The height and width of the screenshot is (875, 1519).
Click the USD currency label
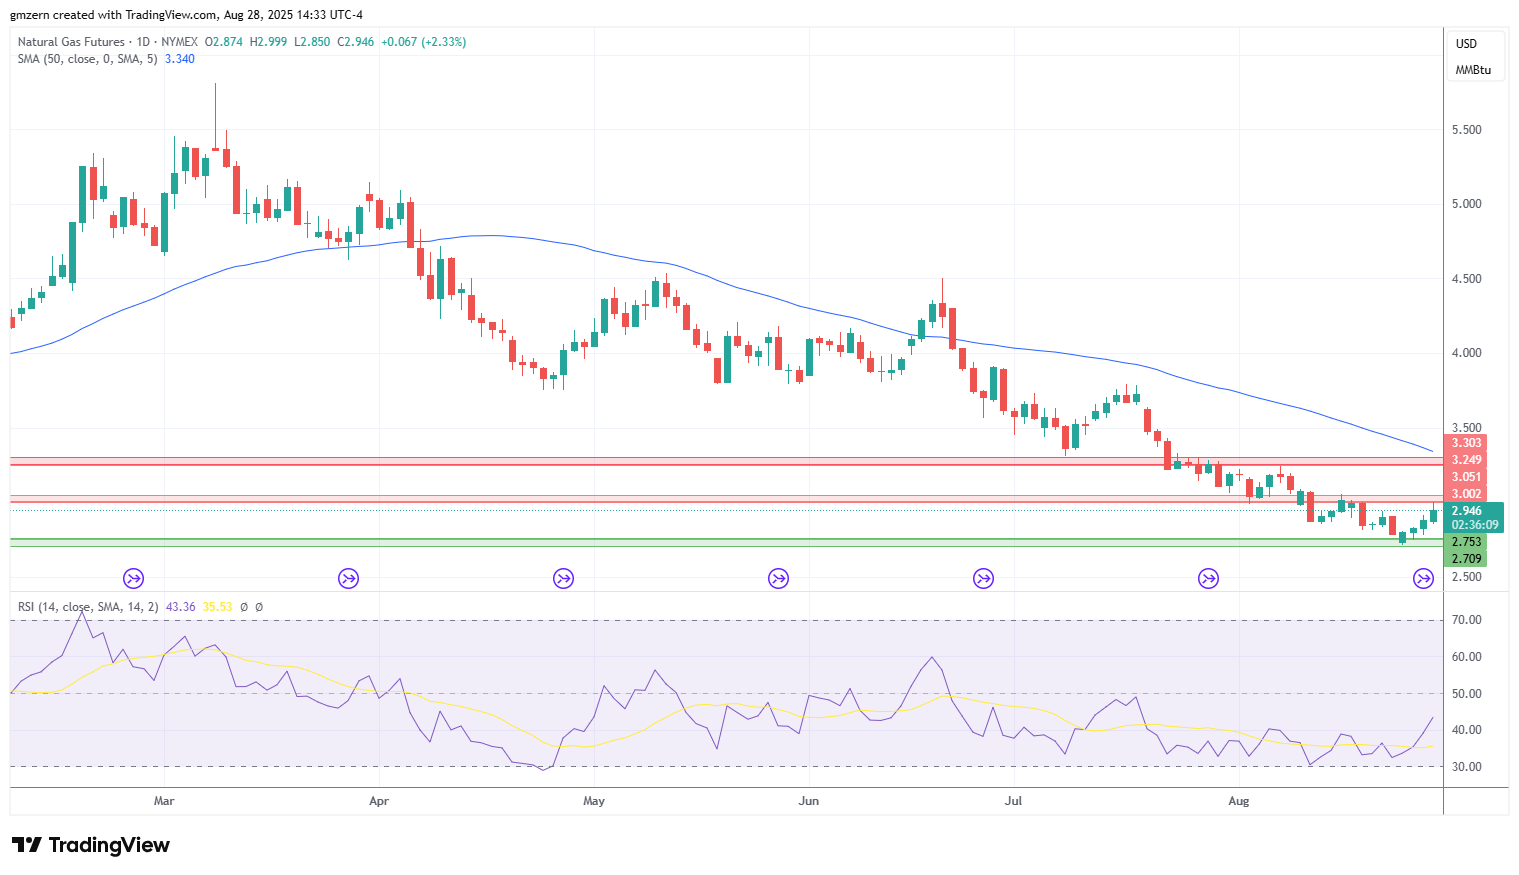[x=1466, y=44]
